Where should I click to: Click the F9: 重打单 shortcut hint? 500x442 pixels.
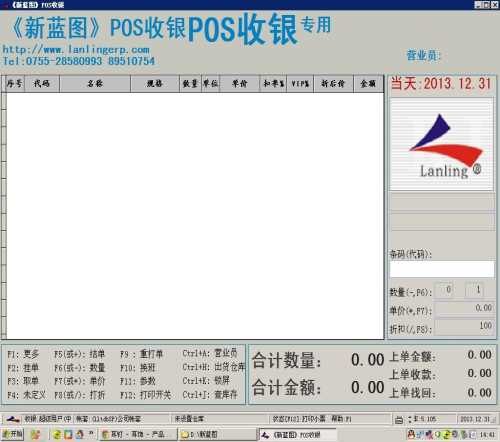[x=142, y=354]
